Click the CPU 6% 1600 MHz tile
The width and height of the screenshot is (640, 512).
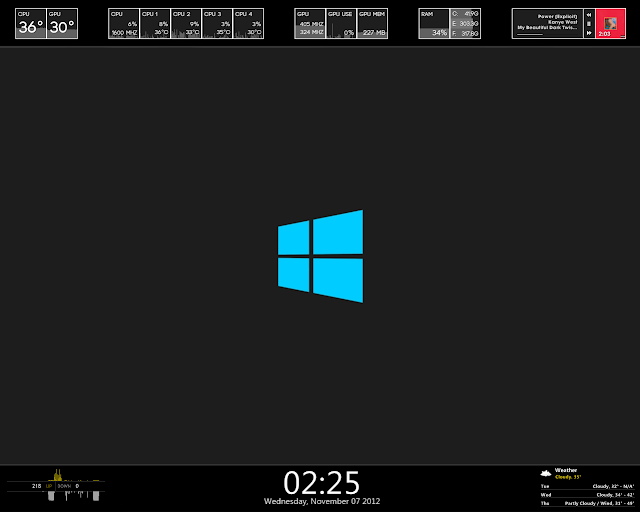click(124, 24)
